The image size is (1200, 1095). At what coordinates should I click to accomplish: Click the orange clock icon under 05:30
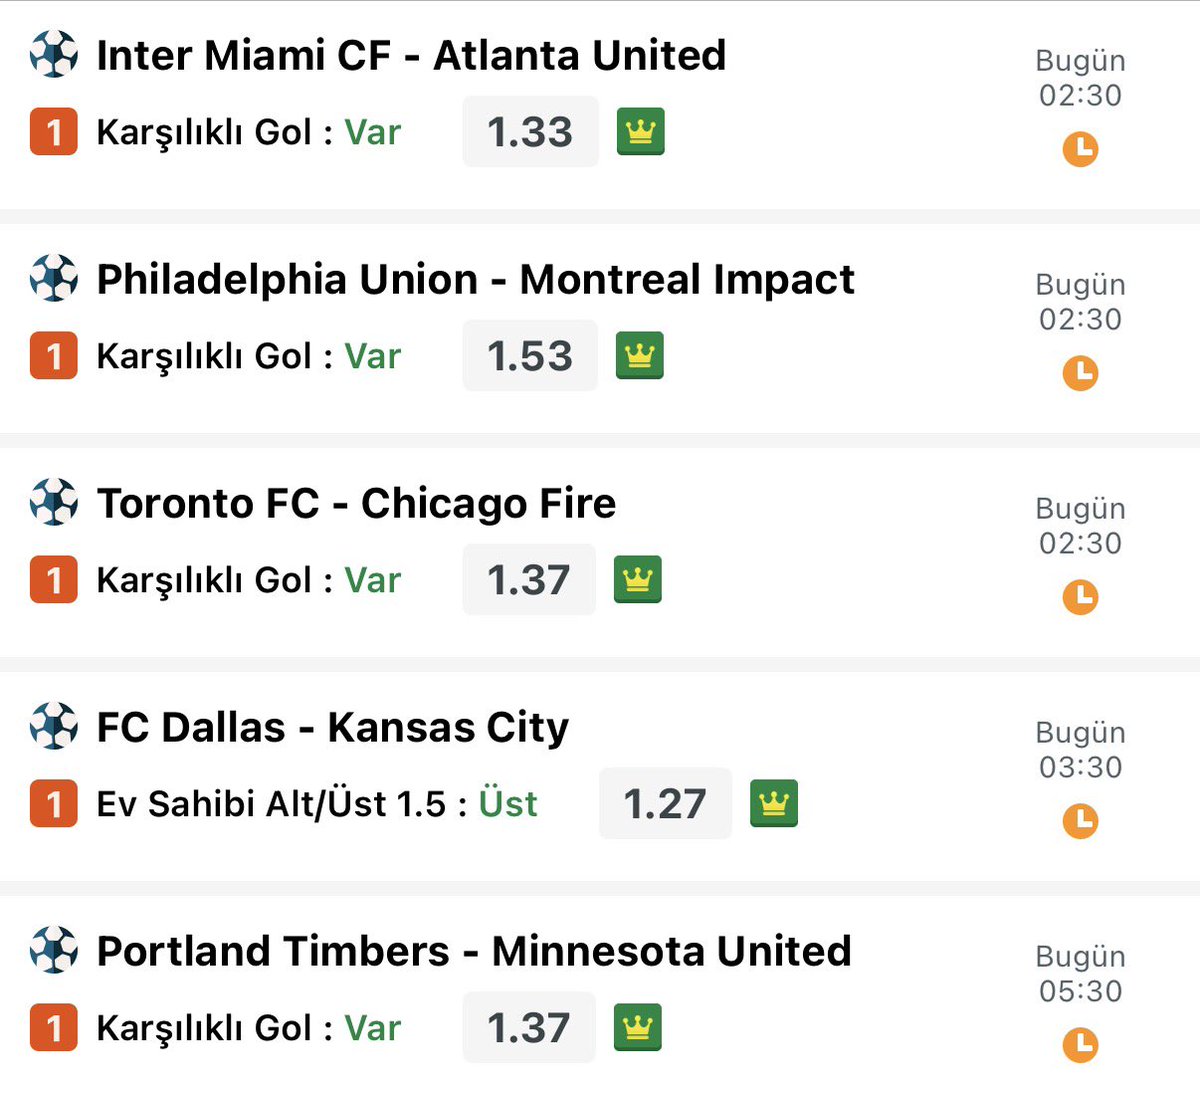1080,1046
